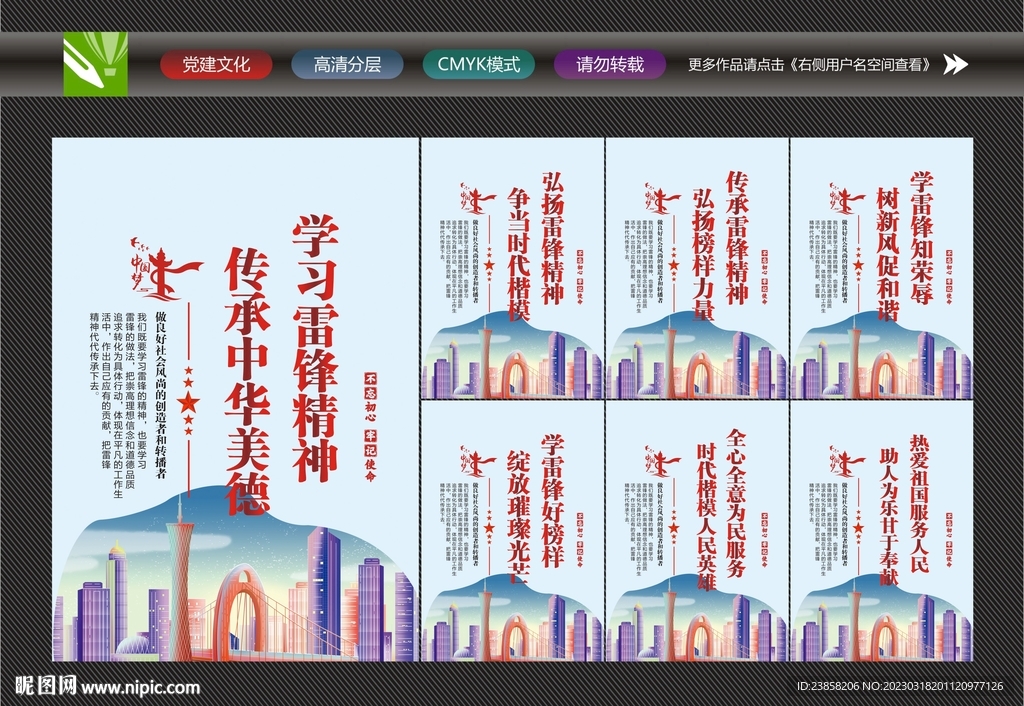Click the 党建文化 red pill button

216,65
